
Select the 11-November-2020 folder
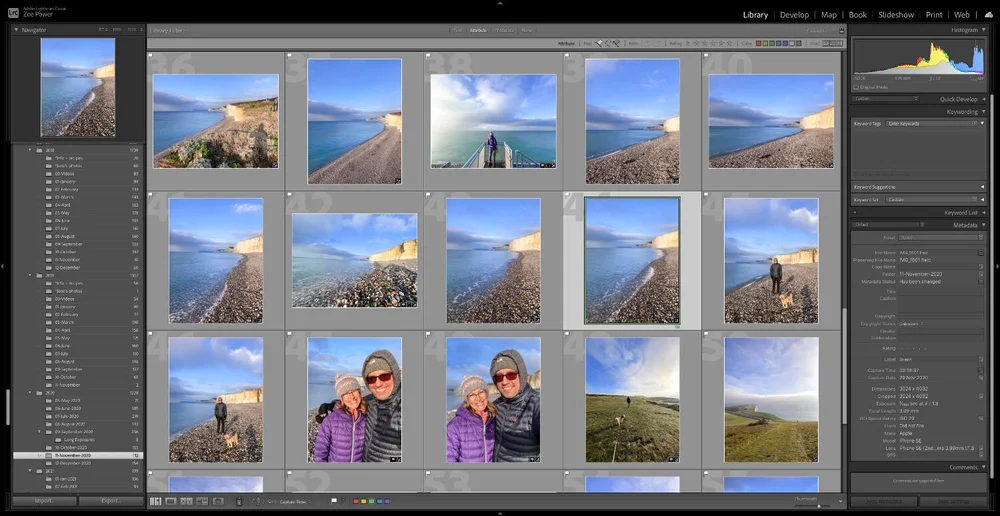(x=78, y=455)
